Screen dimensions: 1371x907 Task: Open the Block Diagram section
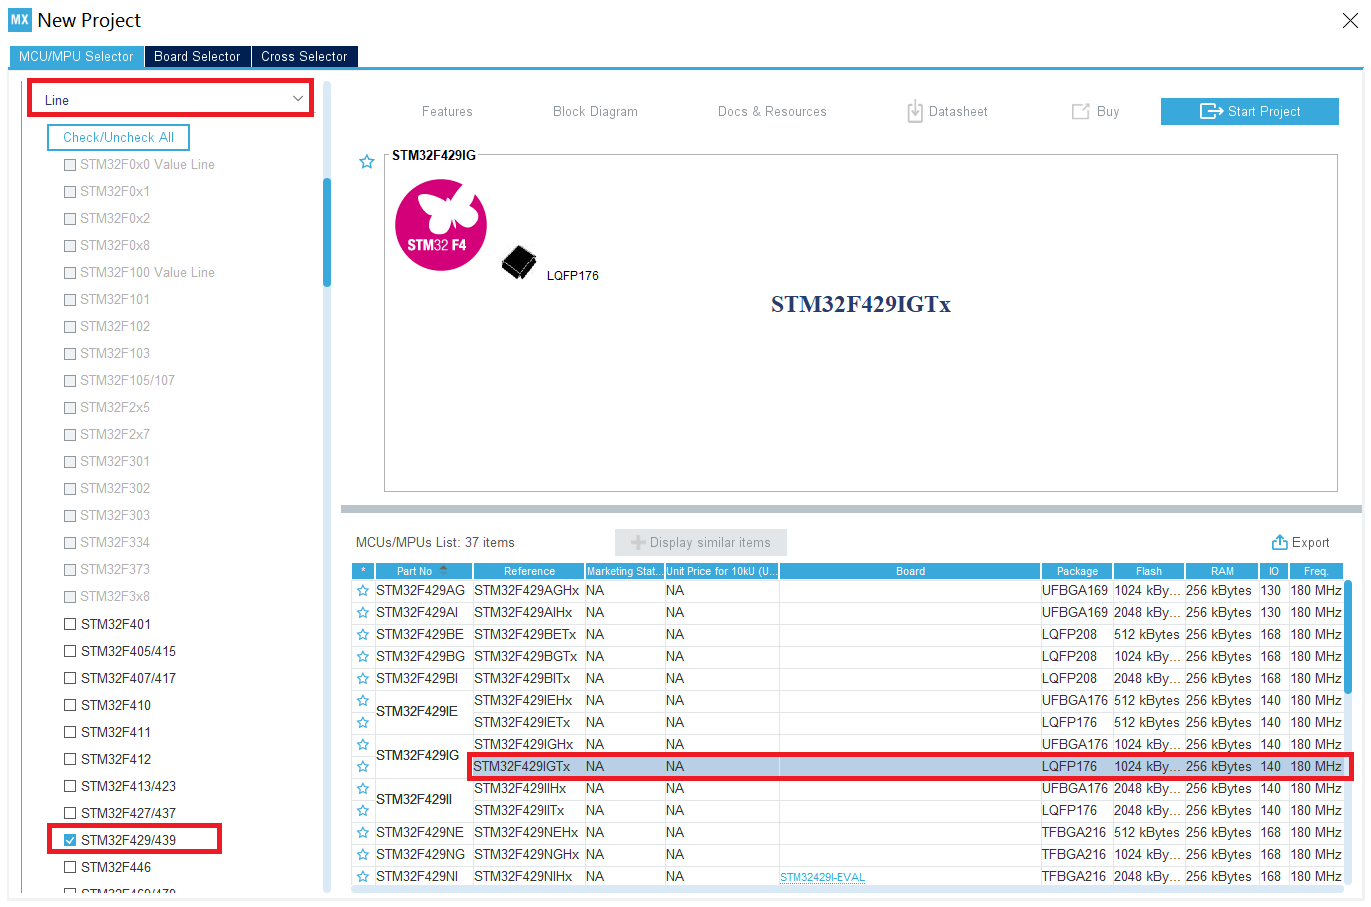tap(595, 112)
